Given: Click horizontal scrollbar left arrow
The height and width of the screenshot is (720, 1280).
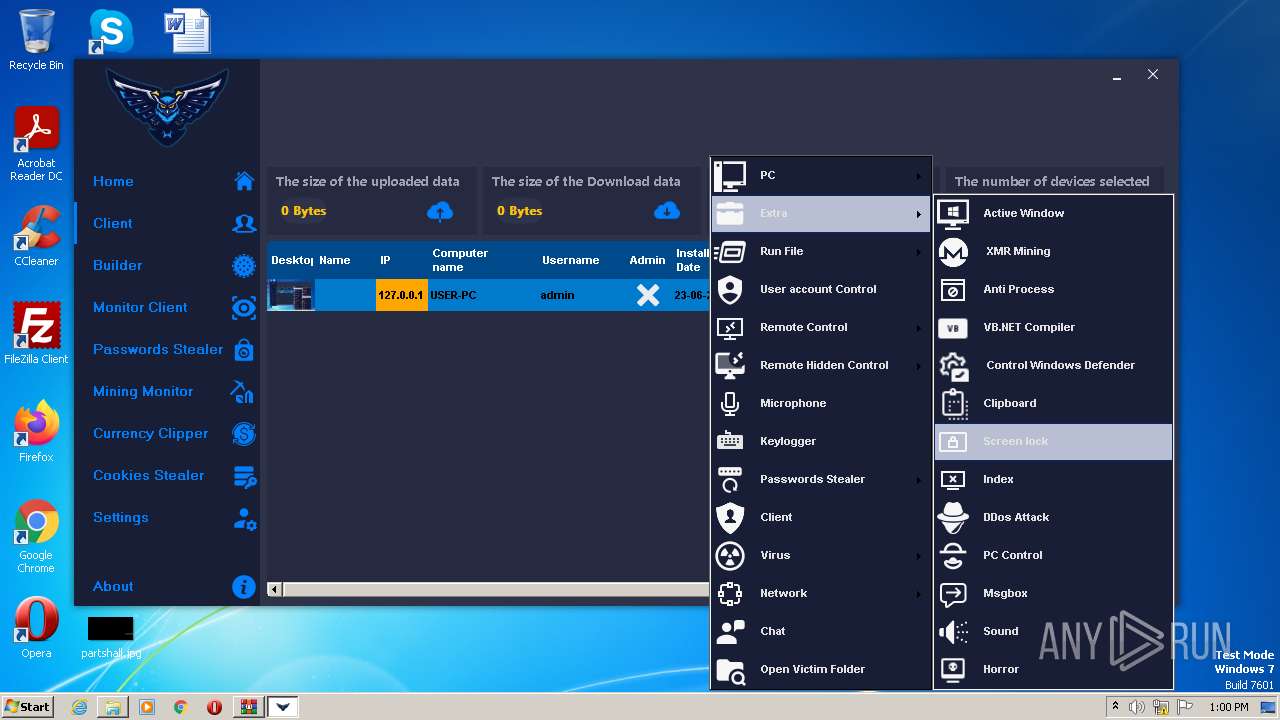Looking at the screenshot, I should [274, 590].
